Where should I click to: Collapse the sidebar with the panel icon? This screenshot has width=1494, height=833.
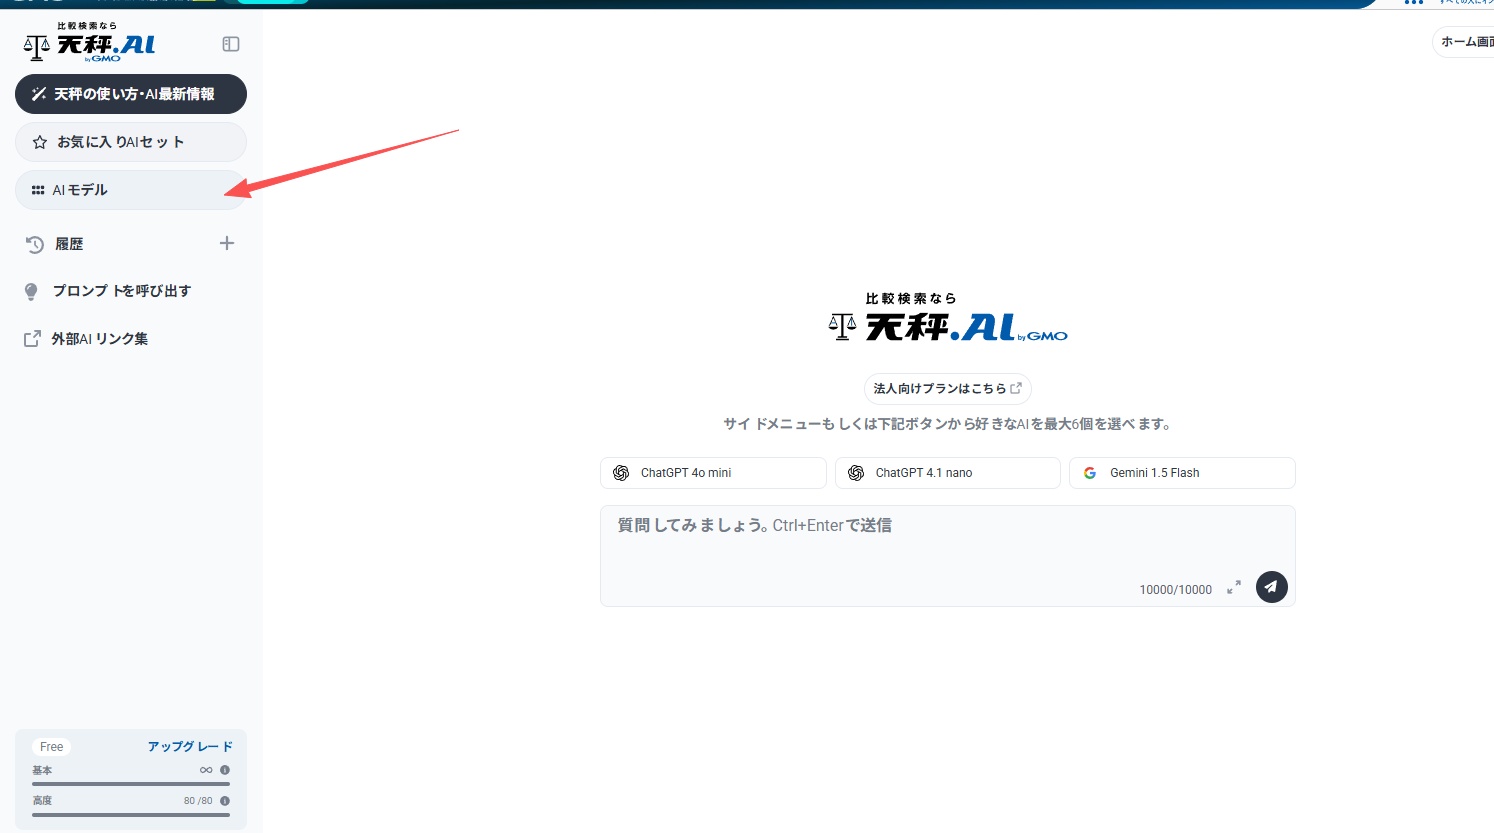231,44
